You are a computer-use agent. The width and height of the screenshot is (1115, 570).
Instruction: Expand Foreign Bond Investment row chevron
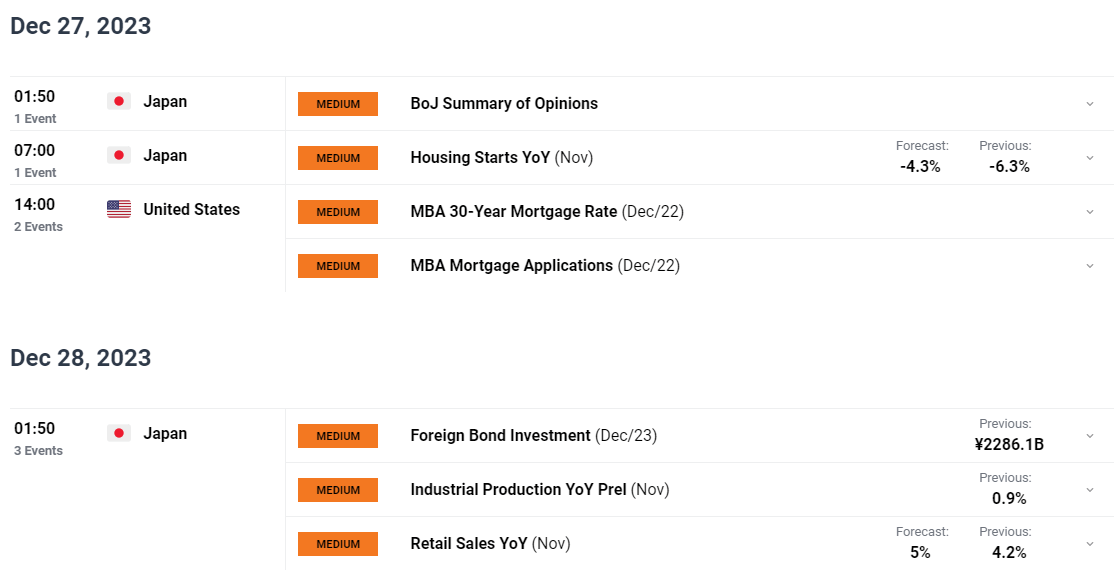tap(1089, 436)
